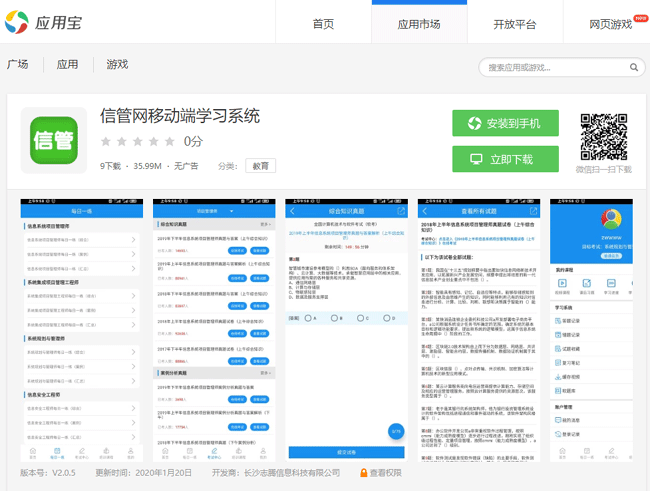
Task: Open the 教育 category tag
Action: coord(260,166)
